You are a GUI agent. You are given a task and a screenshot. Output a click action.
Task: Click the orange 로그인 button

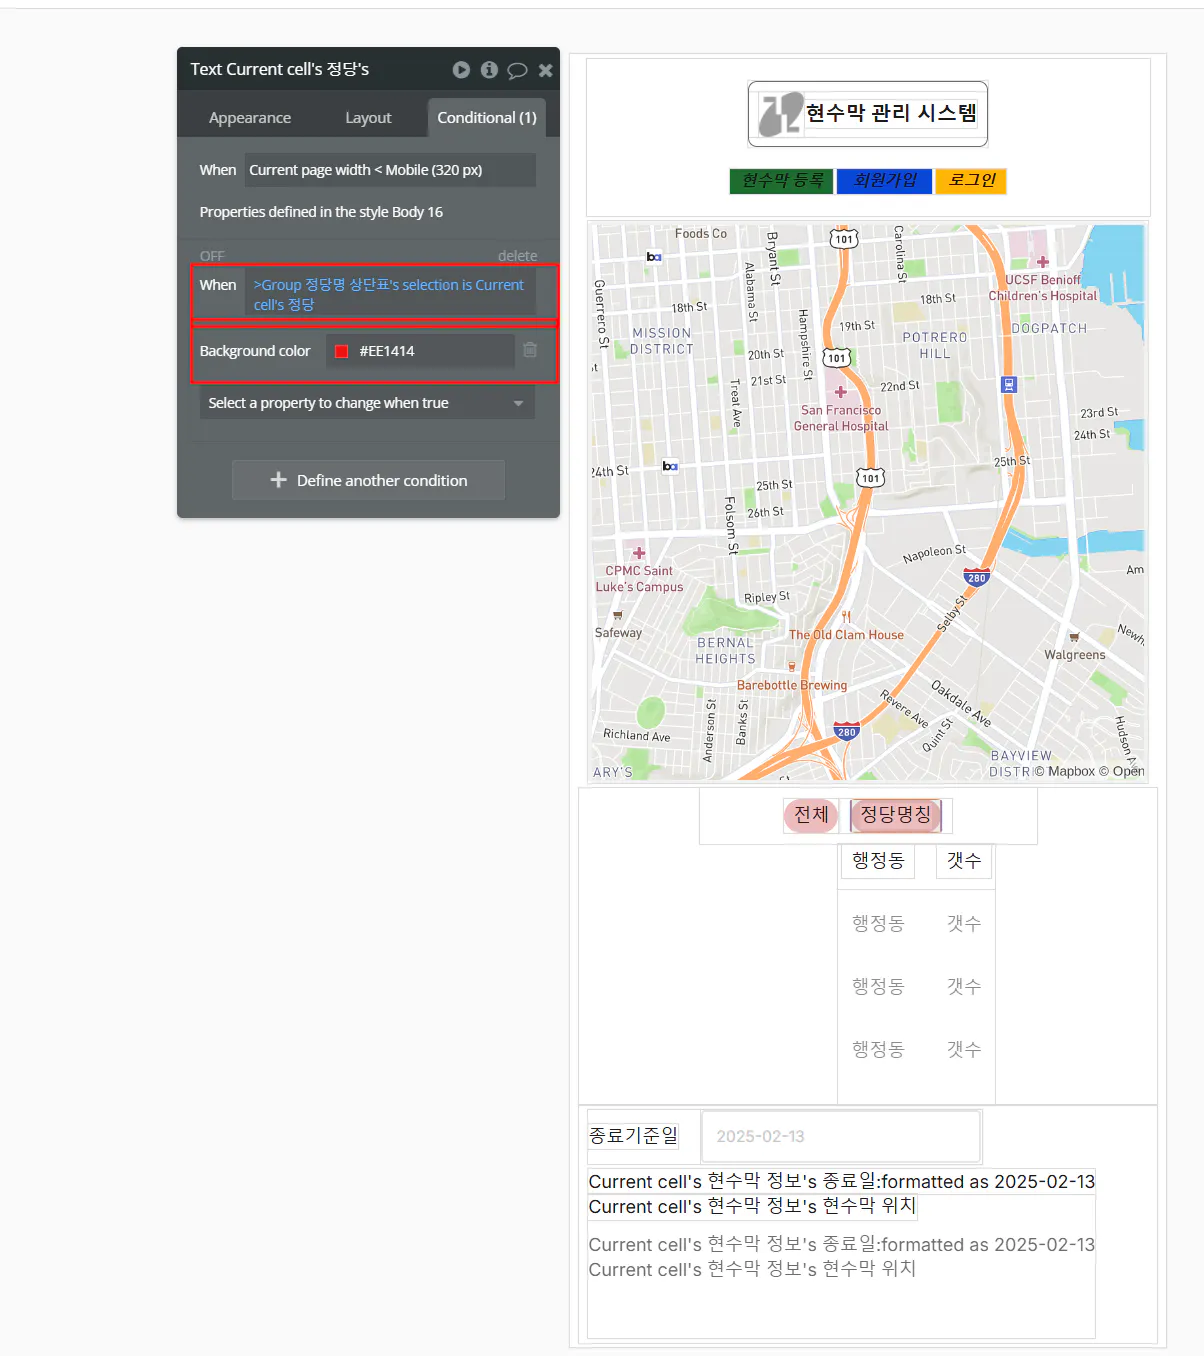tap(971, 181)
